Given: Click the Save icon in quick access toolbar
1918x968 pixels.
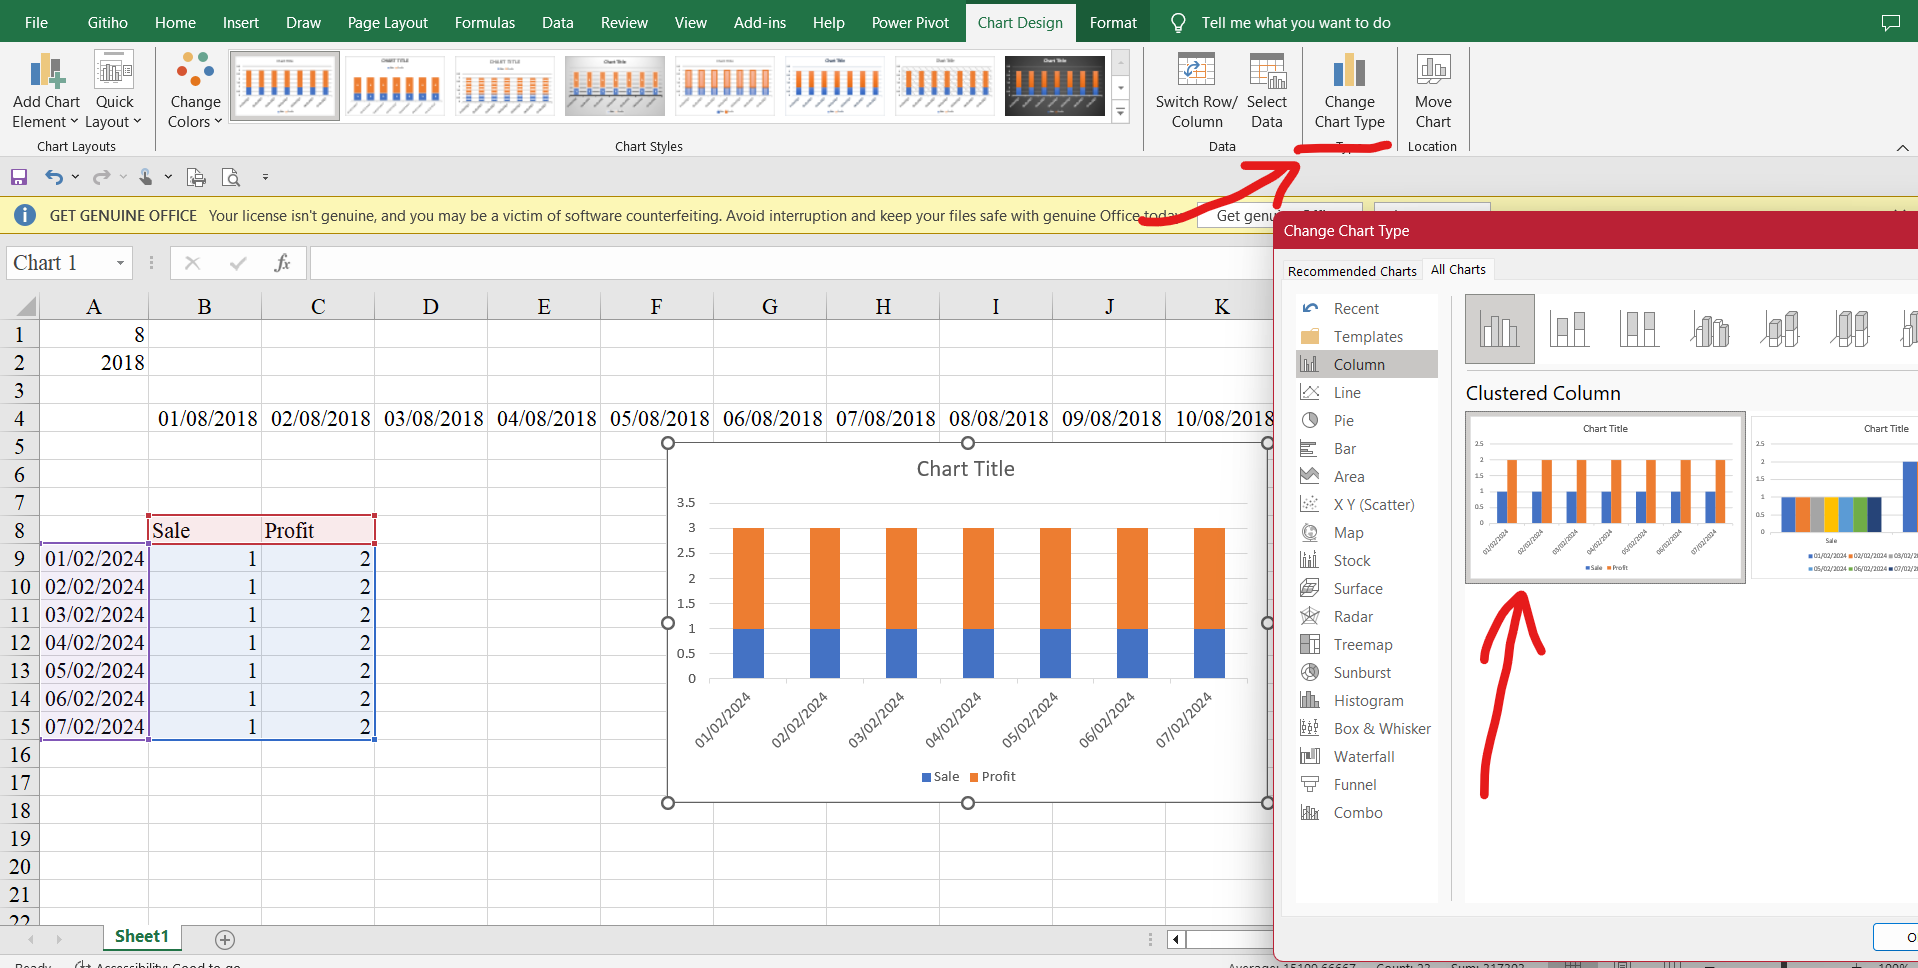Looking at the screenshot, I should click(x=19, y=177).
